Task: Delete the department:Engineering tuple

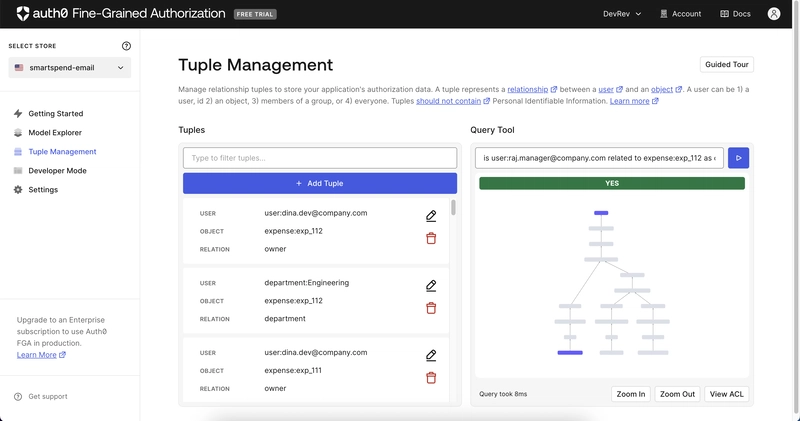Action: coord(431,308)
